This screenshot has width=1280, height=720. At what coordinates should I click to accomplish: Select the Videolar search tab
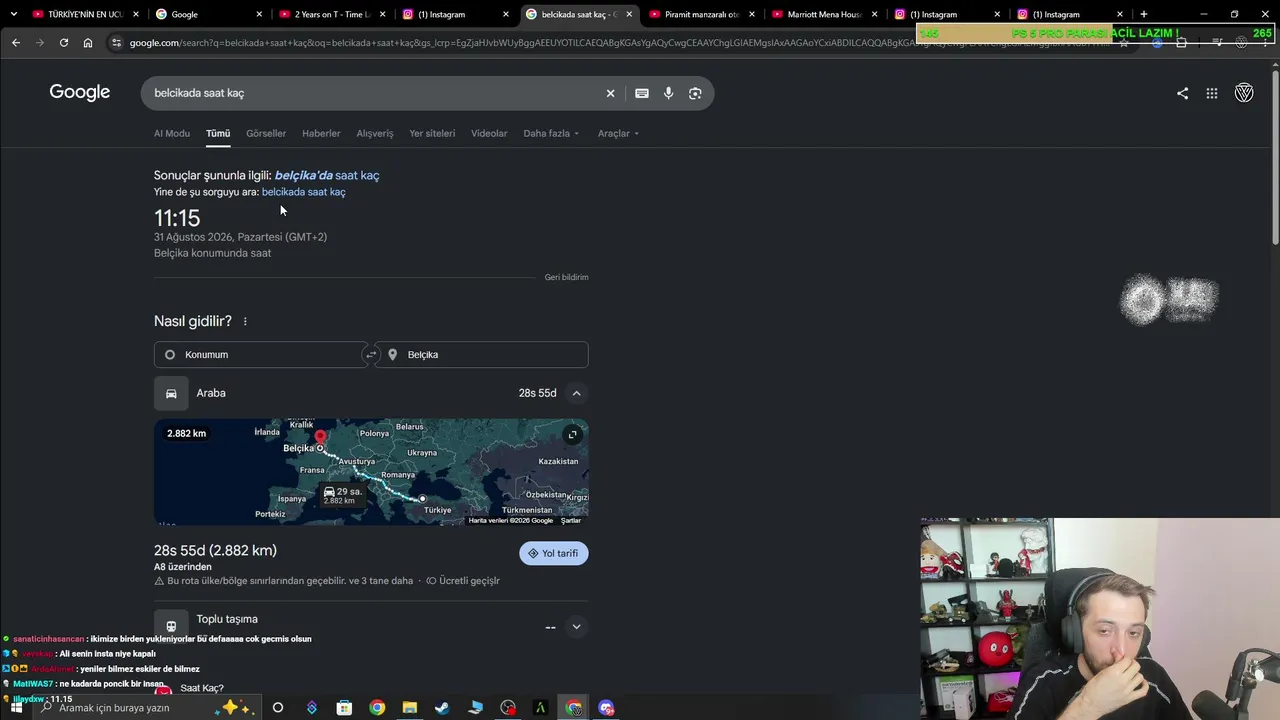pos(489,133)
